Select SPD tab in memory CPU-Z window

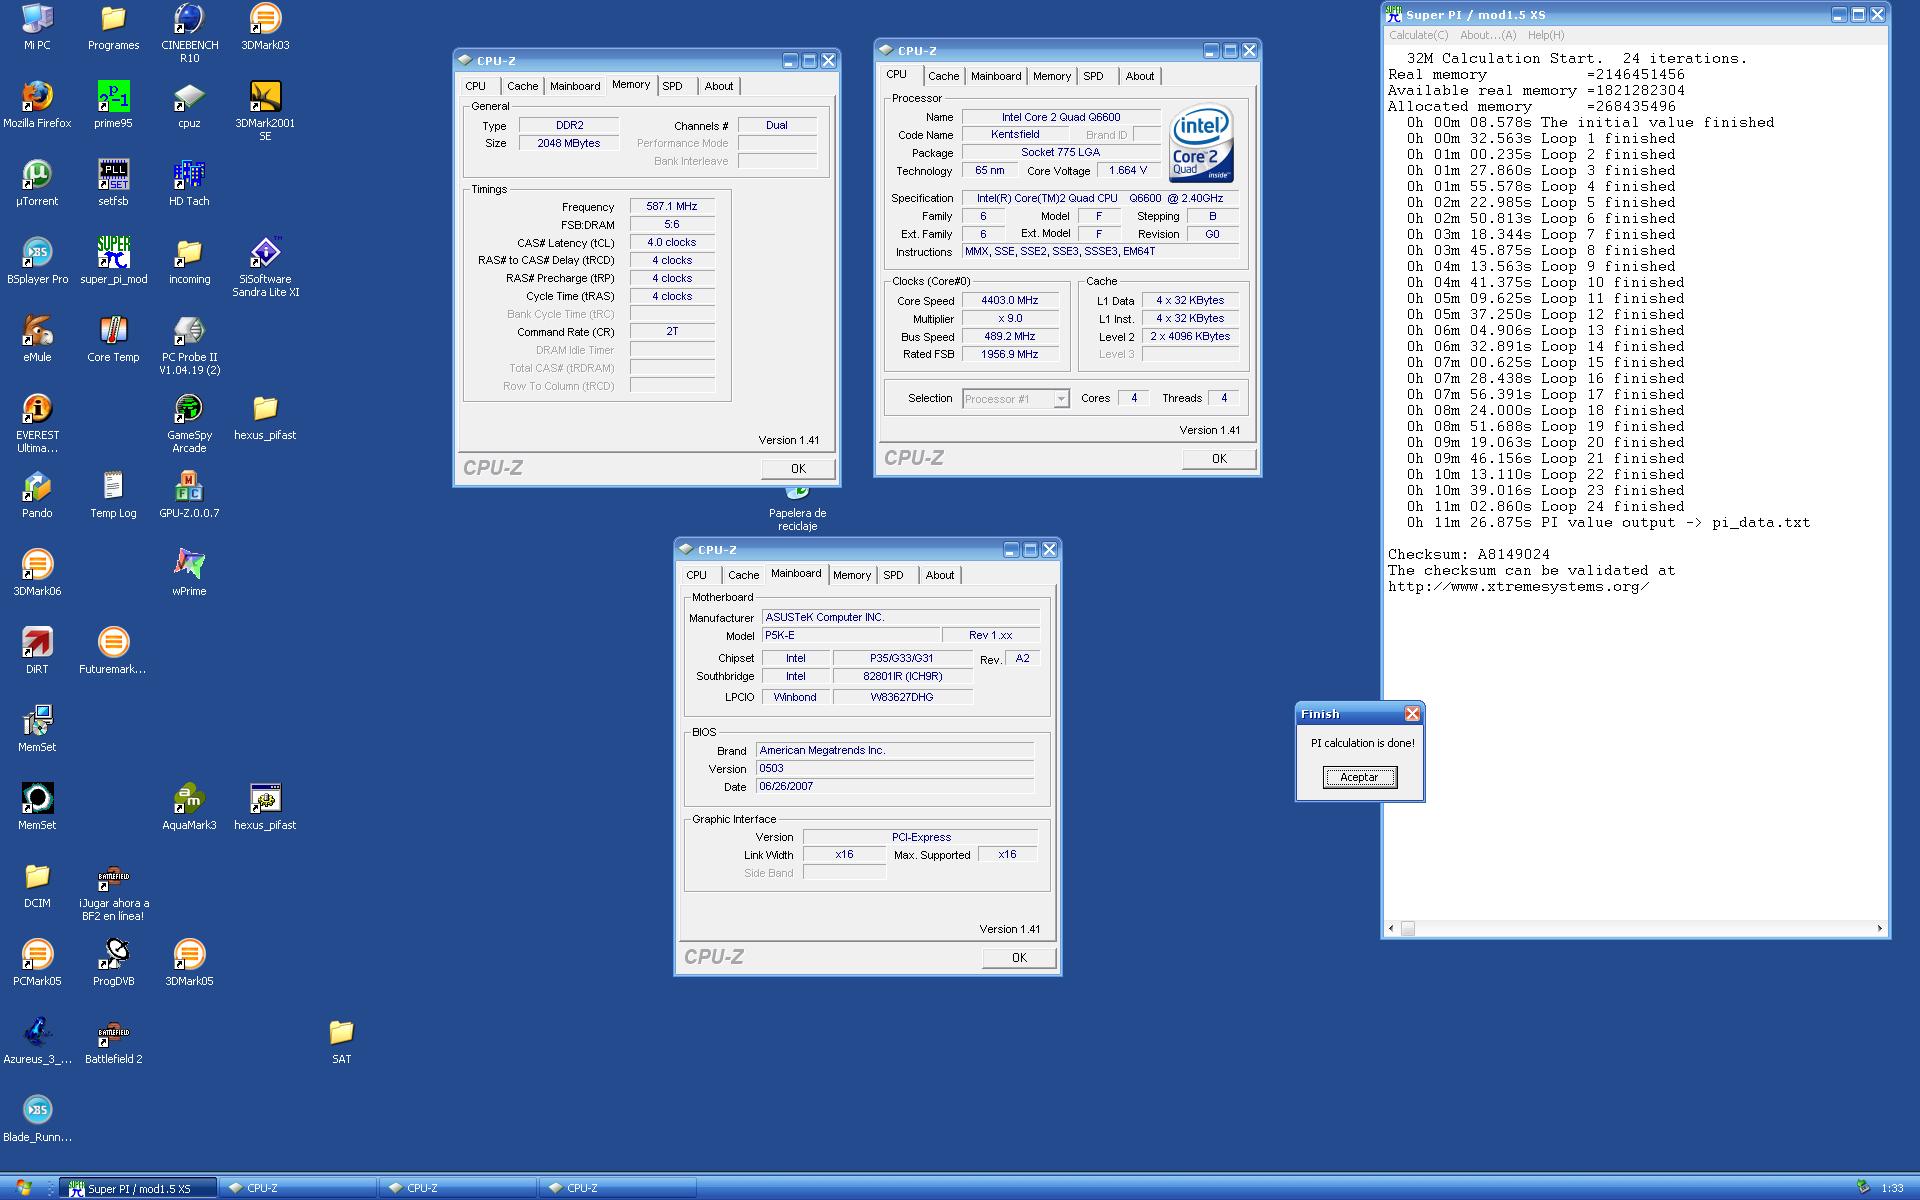(672, 86)
